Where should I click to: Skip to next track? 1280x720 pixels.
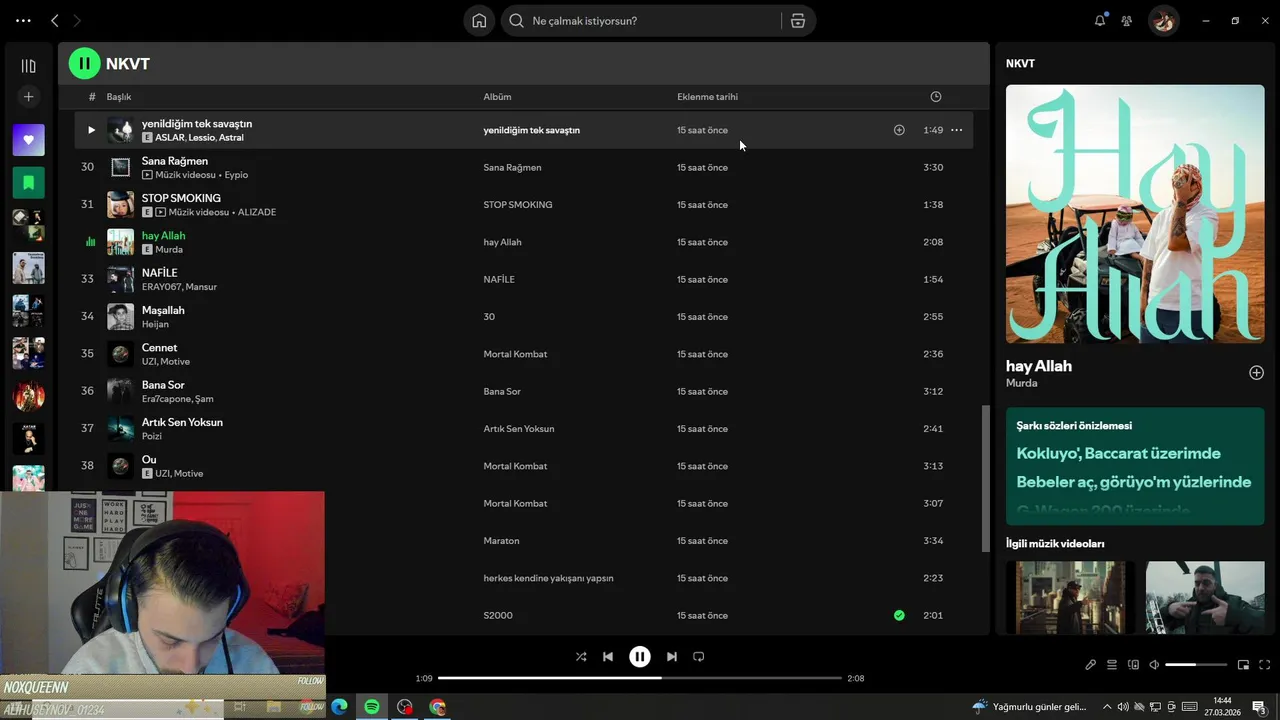[672, 657]
